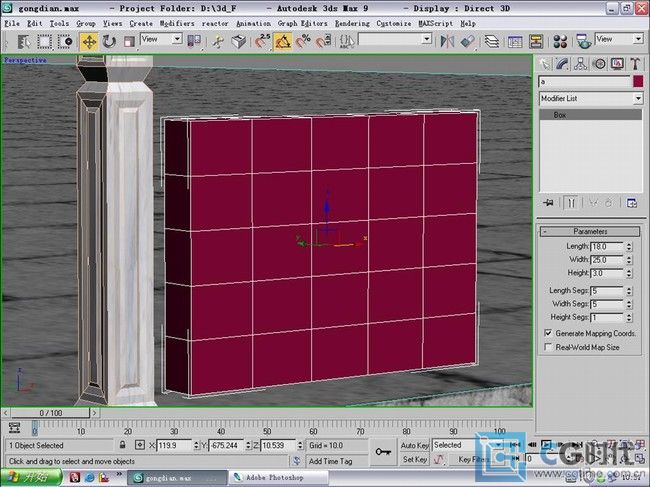This screenshot has width=650, height=487.
Task: Enable Real-World Map Size checkbox
Action: pyautogui.click(x=548, y=347)
